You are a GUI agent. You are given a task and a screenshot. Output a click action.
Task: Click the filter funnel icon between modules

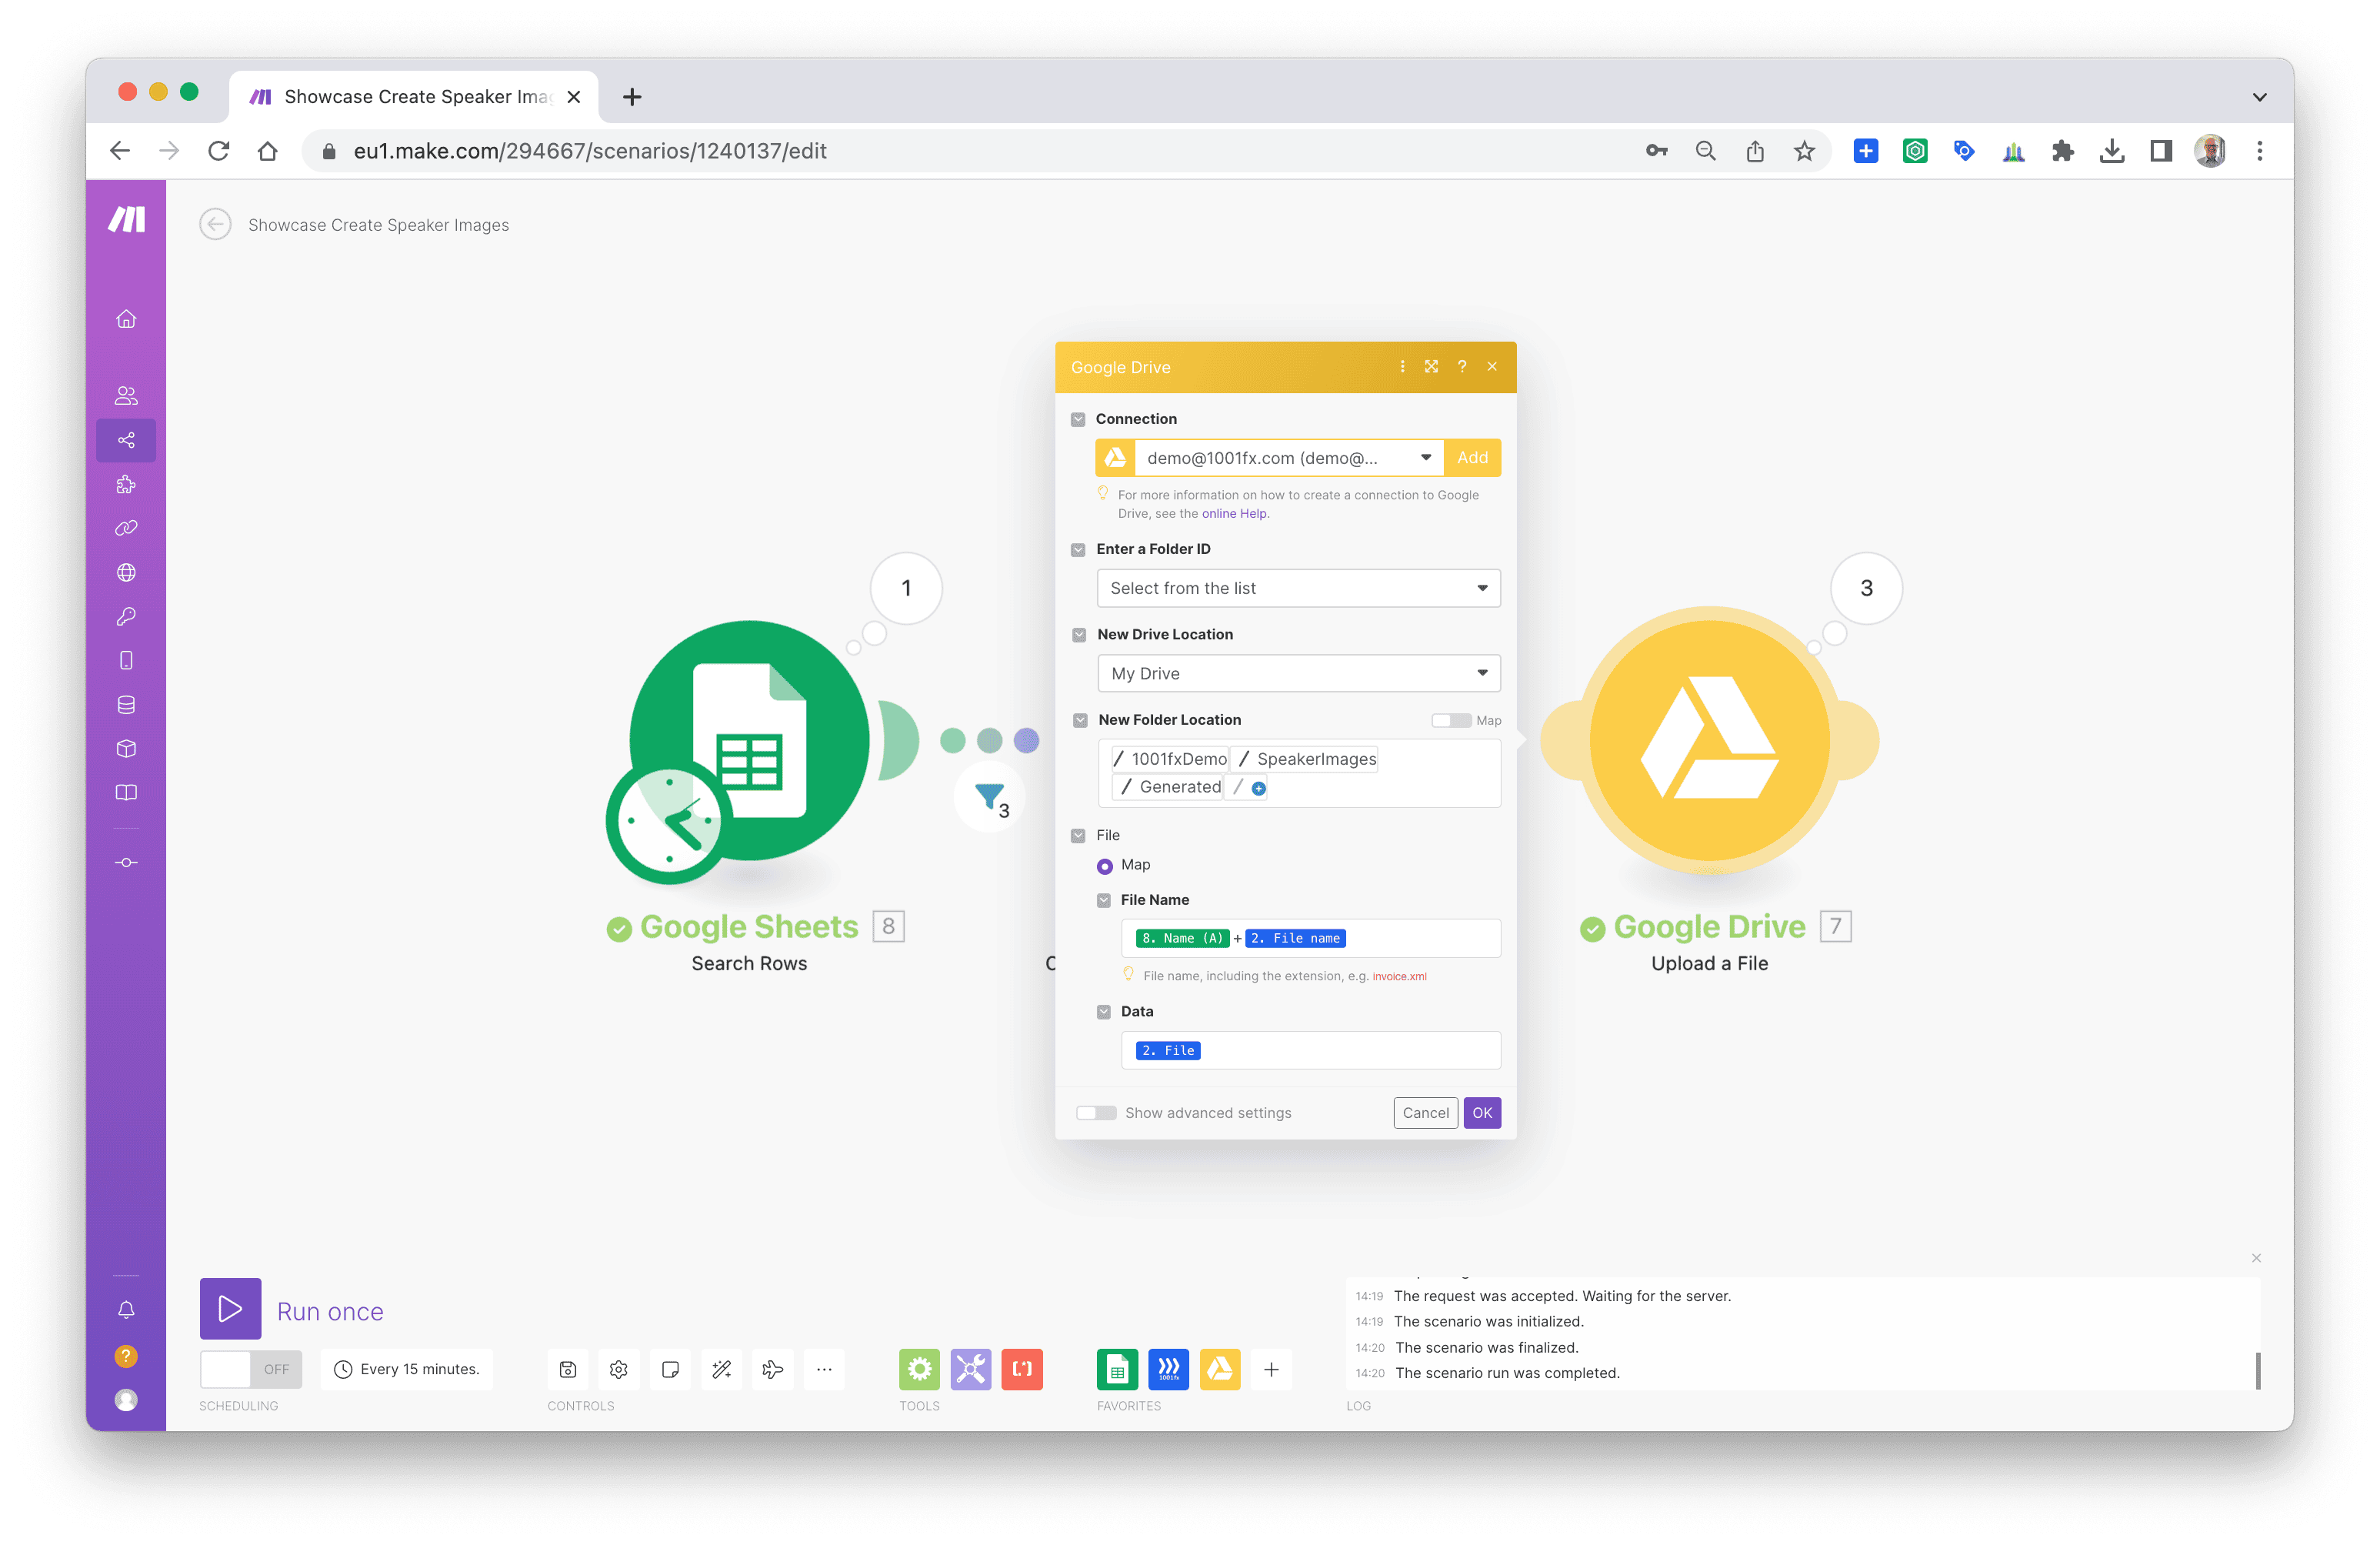pyautogui.click(x=988, y=796)
